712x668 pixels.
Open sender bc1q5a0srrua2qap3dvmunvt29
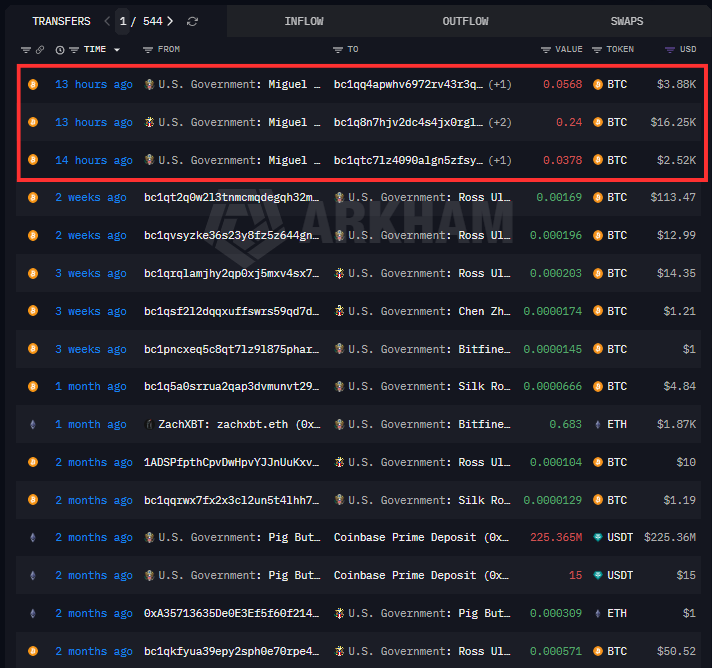232,386
